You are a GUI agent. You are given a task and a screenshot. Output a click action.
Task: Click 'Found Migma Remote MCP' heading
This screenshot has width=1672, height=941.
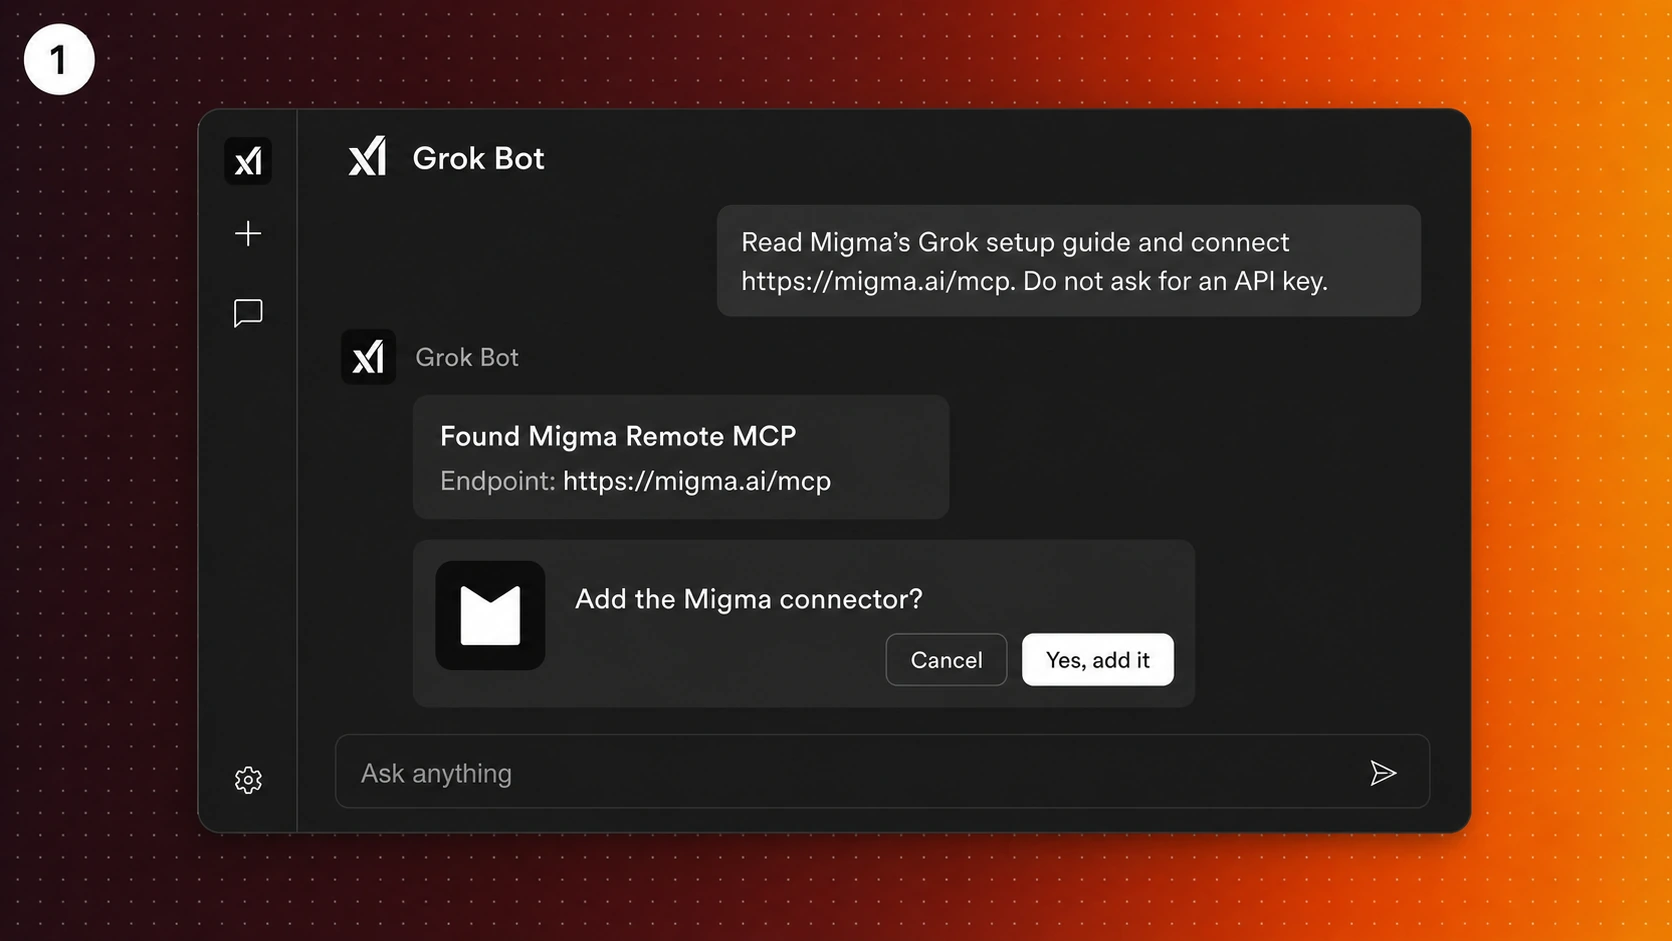(x=618, y=436)
